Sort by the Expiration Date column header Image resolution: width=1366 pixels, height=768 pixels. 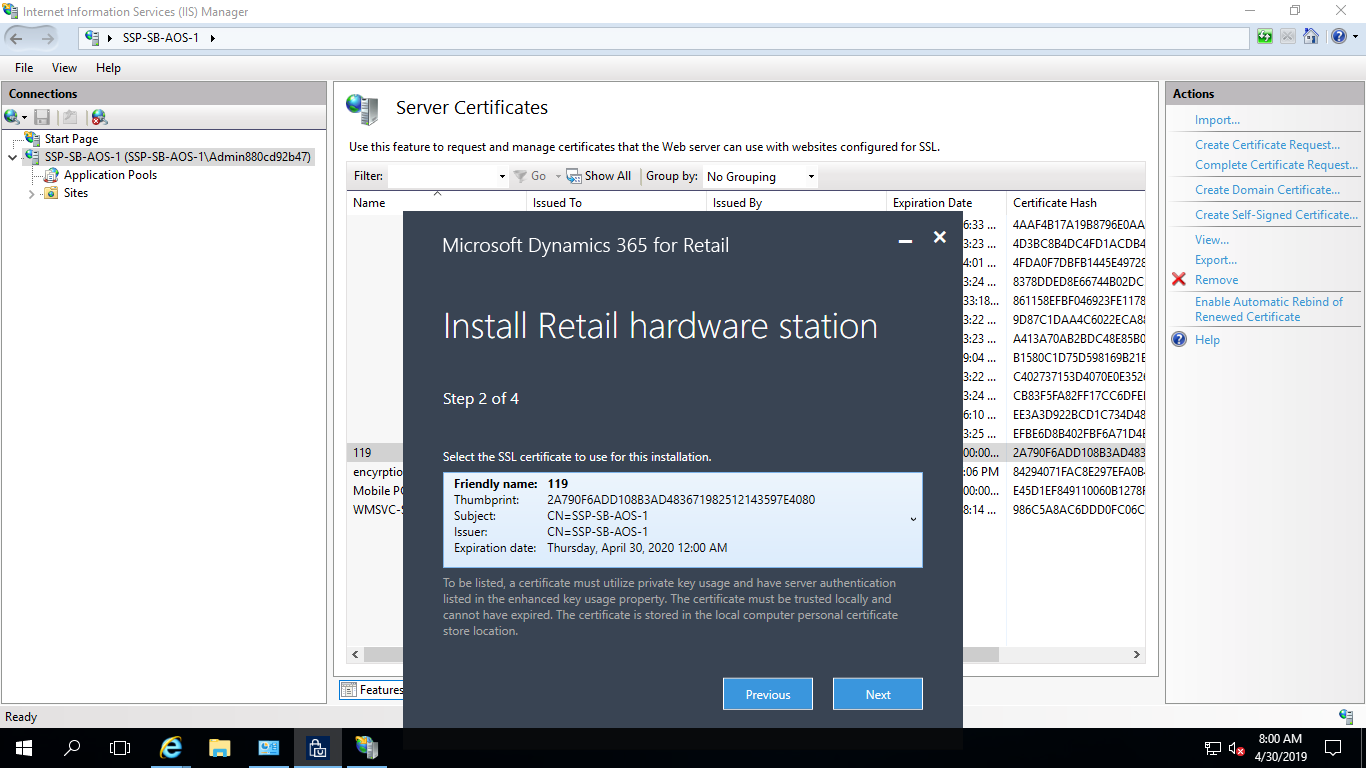point(946,202)
